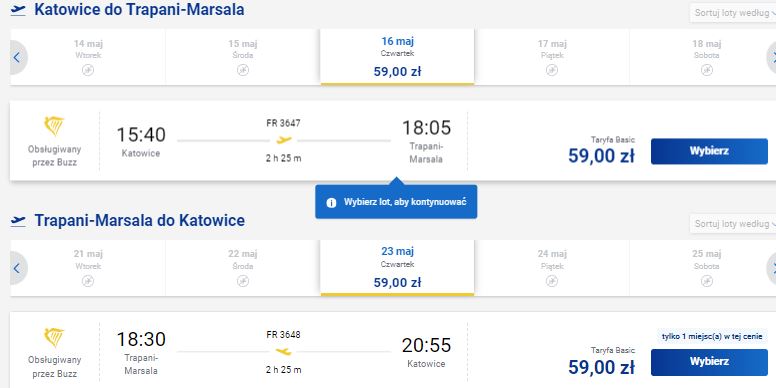The width and height of the screenshot is (776, 388).
Task: Choose the 15:40 Katowice flight with Wybierz
Action: coord(709,151)
